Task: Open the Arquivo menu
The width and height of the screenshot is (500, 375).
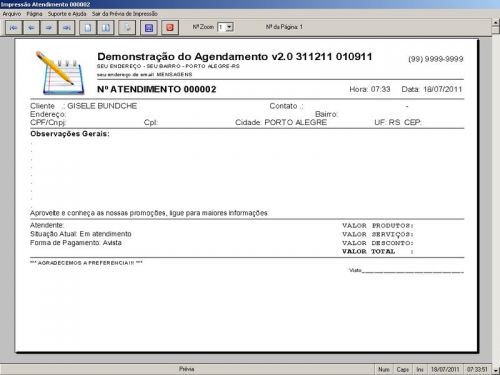Action: (12, 14)
